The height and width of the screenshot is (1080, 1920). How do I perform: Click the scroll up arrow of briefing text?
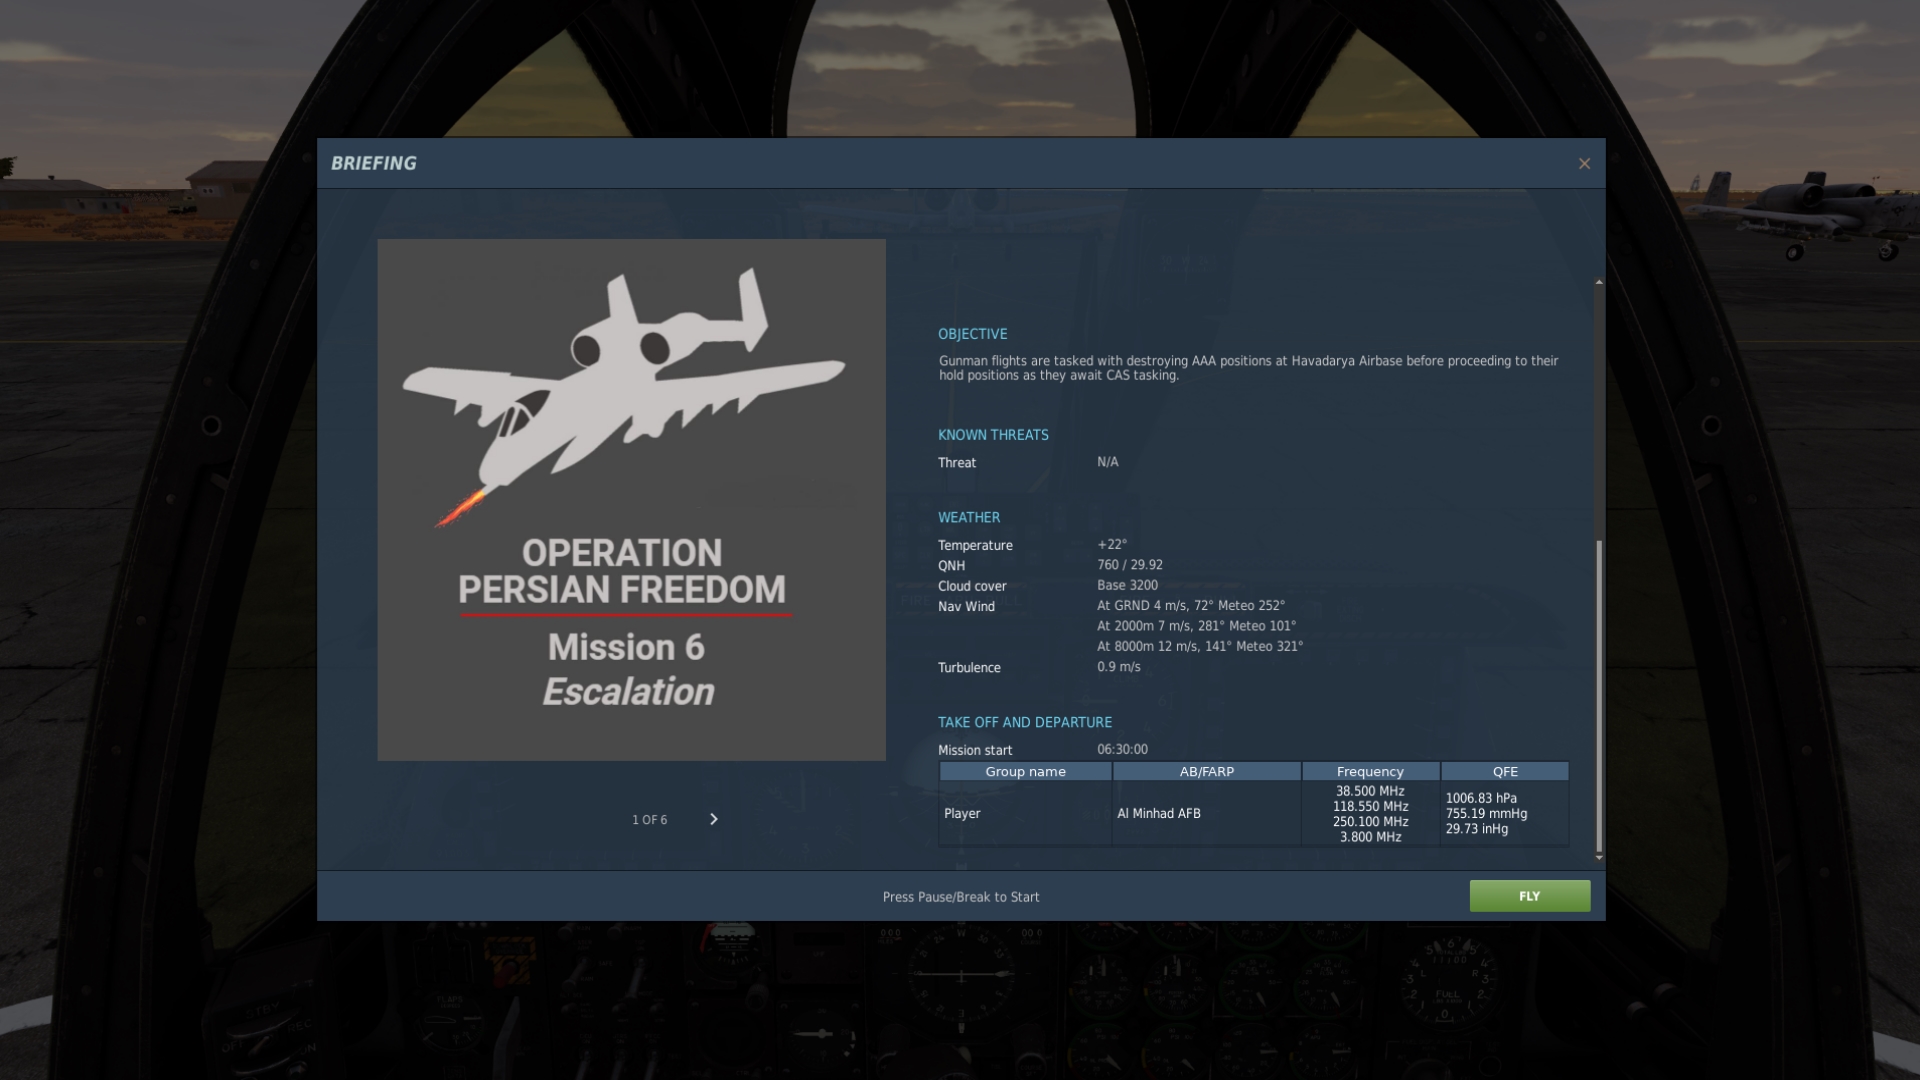coord(1599,282)
